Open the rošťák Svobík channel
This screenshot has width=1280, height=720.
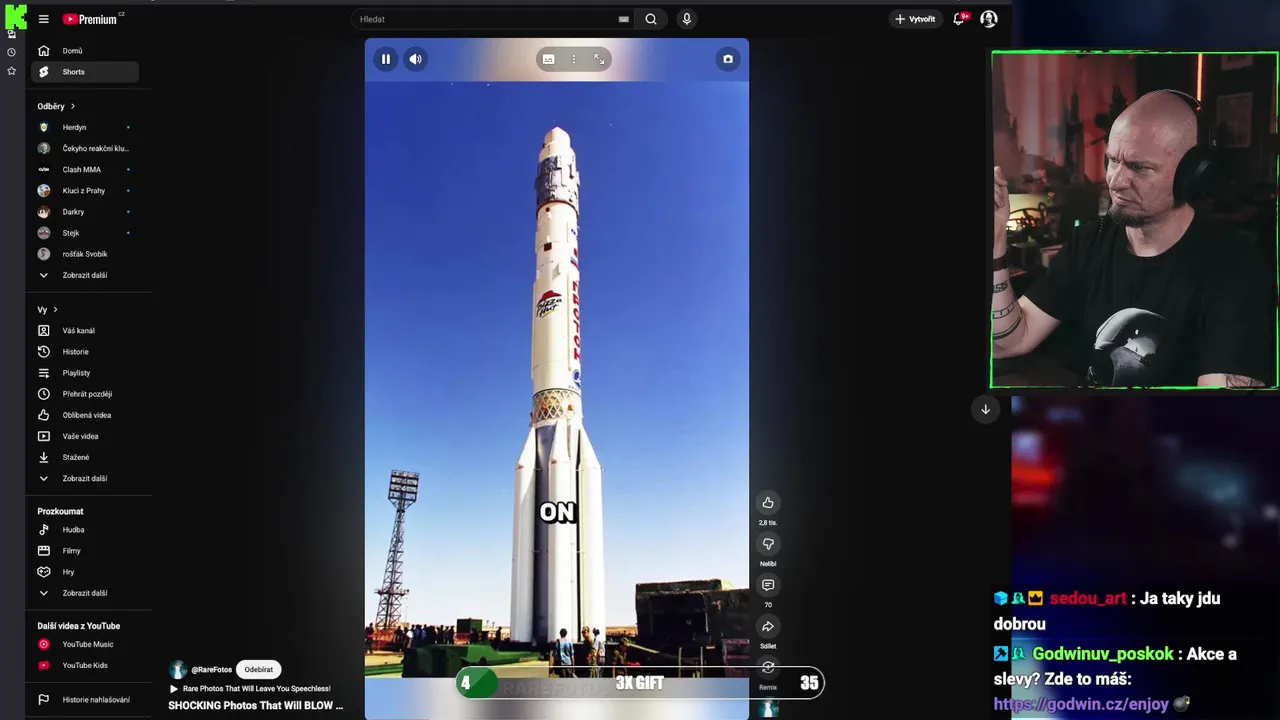click(84, 254)
